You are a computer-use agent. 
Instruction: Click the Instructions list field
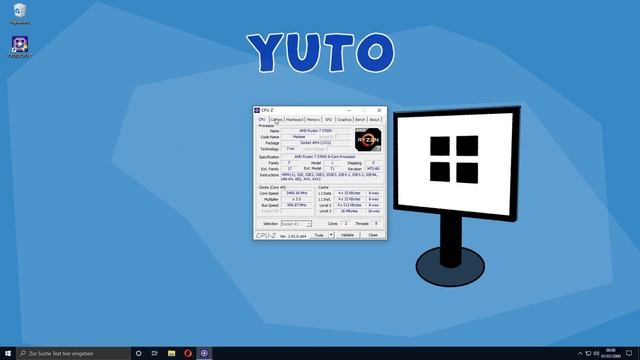(331, 177)
